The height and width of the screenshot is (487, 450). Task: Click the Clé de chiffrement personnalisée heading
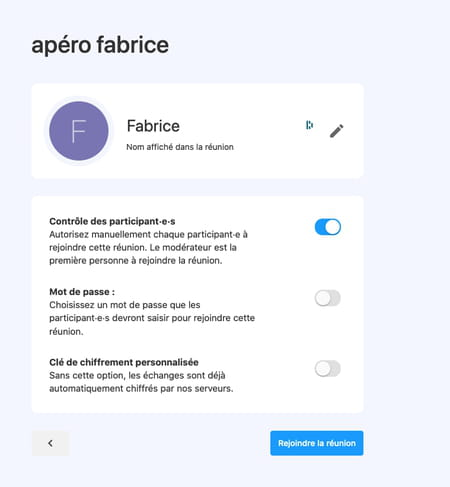(124, 362)
